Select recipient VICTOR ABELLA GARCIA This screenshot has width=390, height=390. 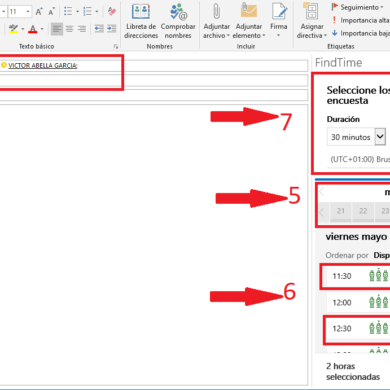pos(43,66)
